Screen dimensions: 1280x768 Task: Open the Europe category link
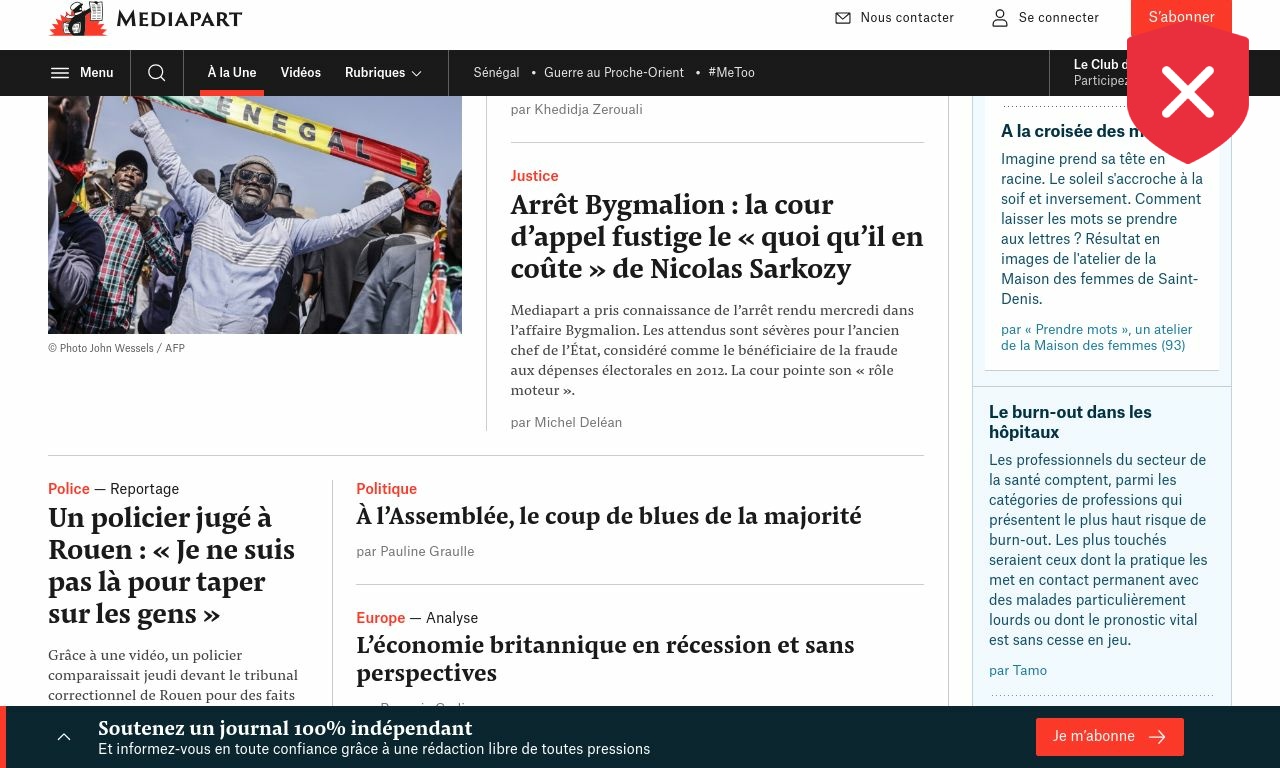[381, 618]
